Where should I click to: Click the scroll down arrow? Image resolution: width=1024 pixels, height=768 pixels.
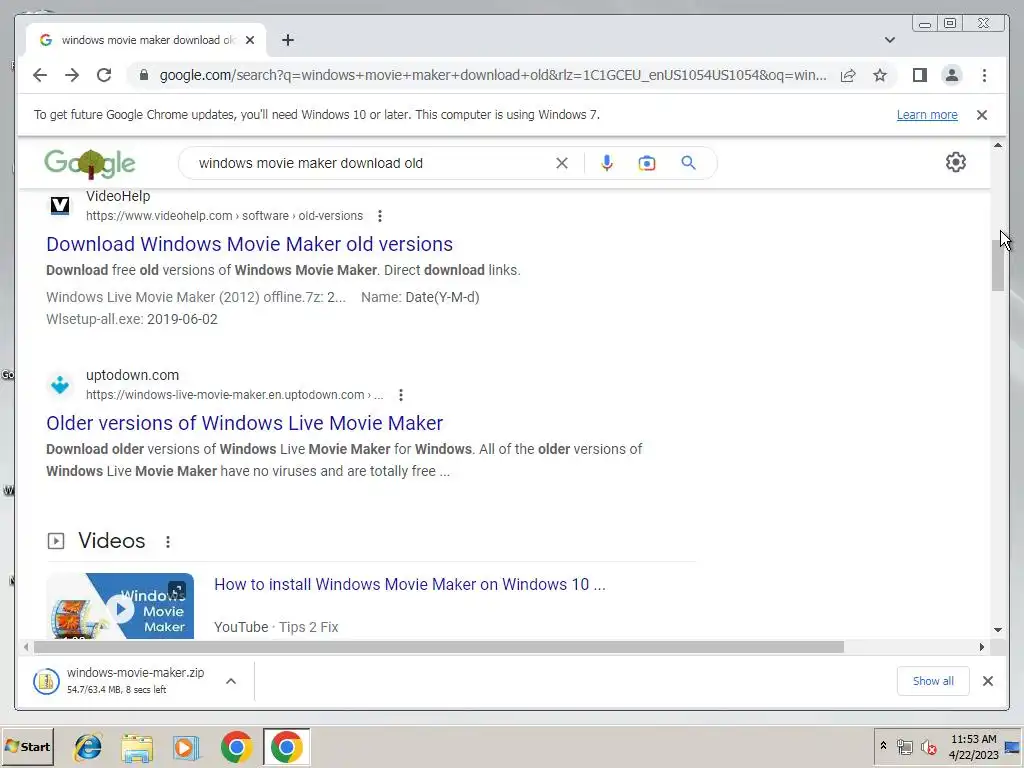click(998, 630)
